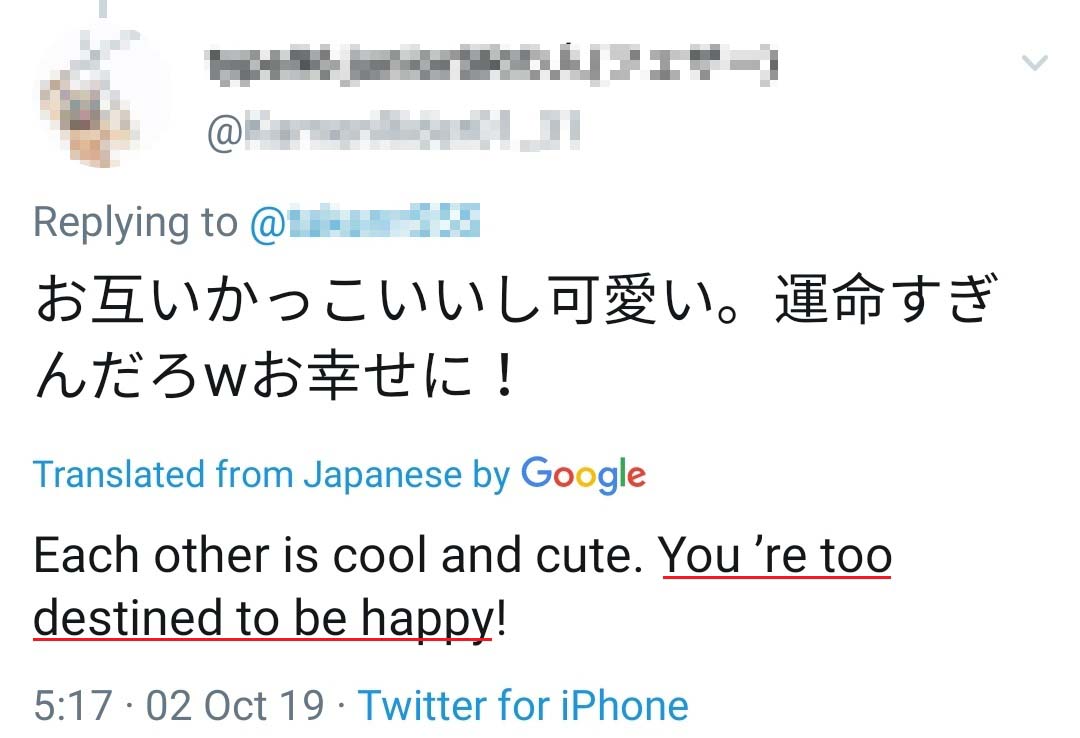Tap the underlined "destined to be happy" phrase
The width and height of the screenshot is (1080, 738).
coord(263,620)
